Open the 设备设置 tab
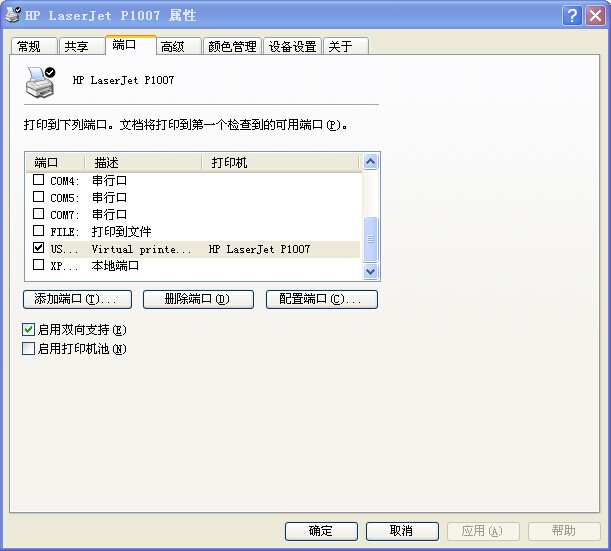The width and height of the screenshot is (611, 551). (x=292, y=46)
